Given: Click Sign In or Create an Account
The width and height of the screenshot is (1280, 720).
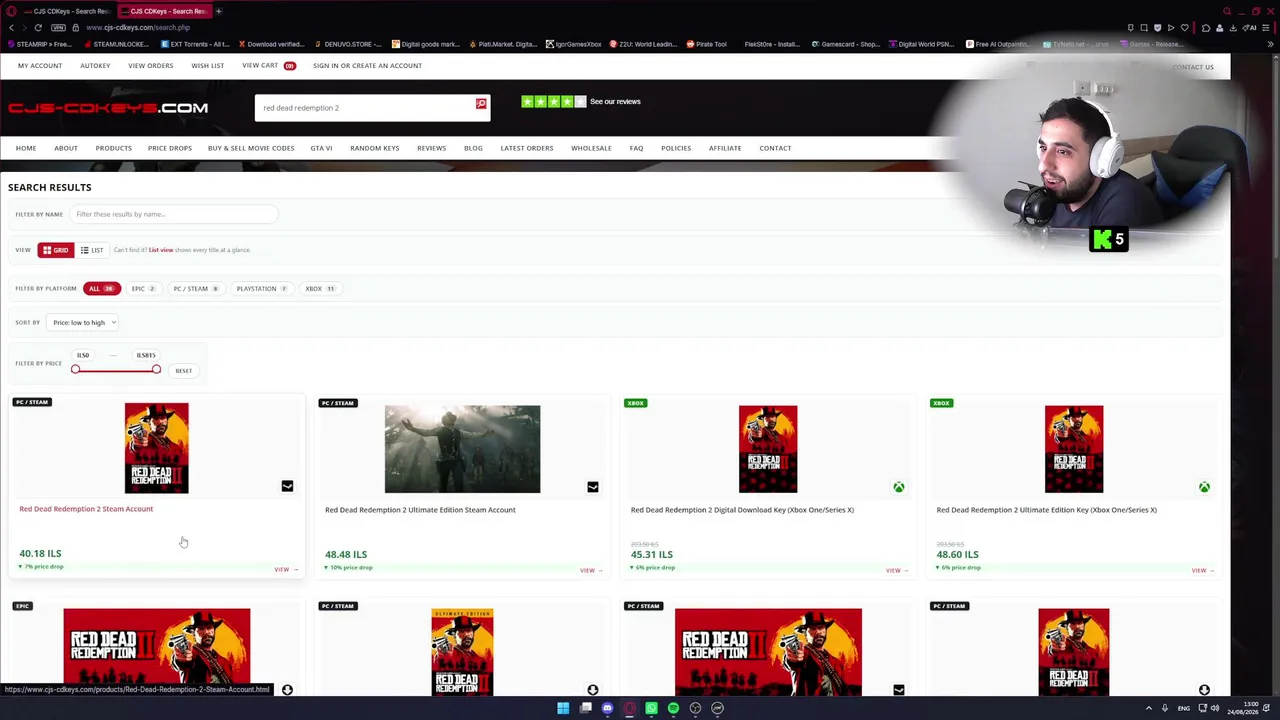Looking at the screenshot, I should point(367,66).
